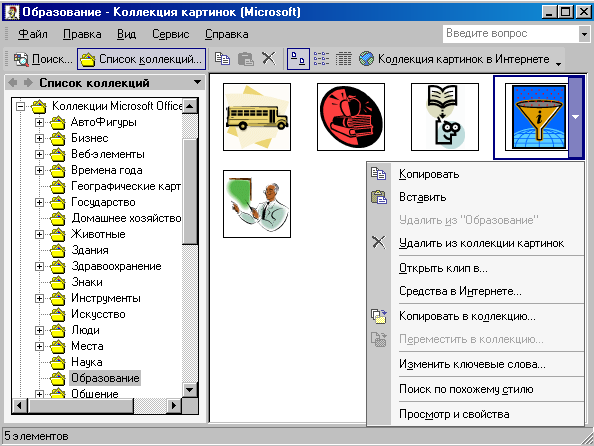
Task: Choose Копировать в коллекцию...
Action: click(475, 316)
